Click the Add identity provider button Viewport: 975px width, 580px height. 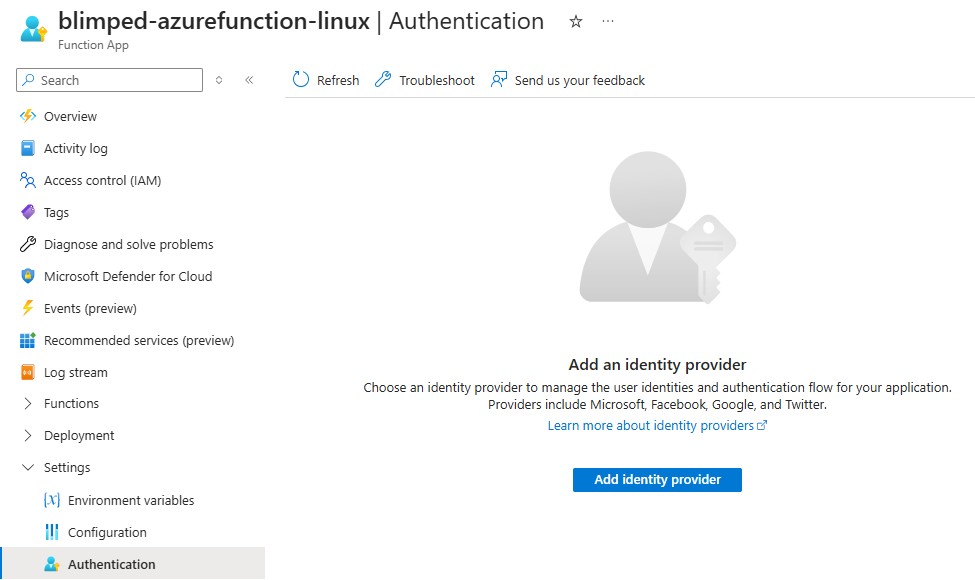[657, 479]
